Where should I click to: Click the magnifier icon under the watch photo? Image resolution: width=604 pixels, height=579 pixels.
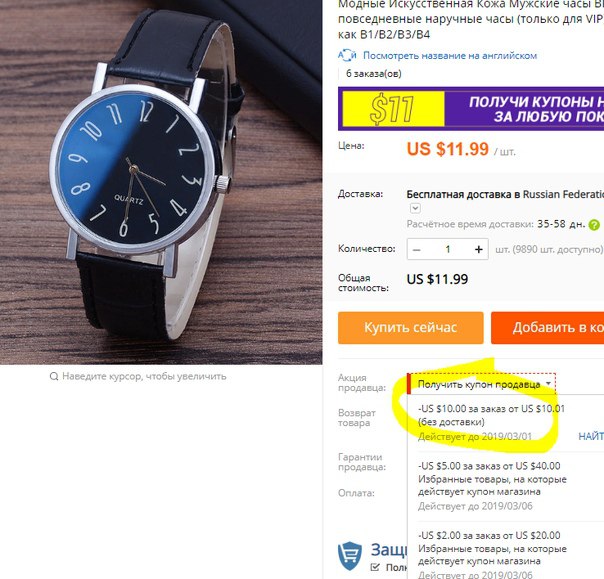(54, 376)
